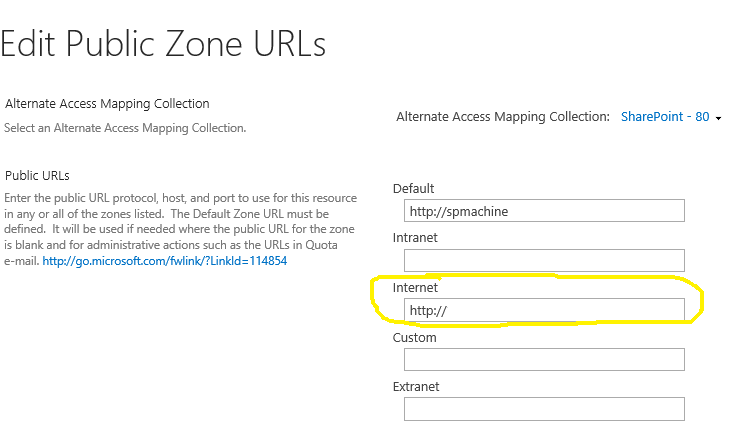
Task: Click the Alternate Access Mapping Collection: dropdown label
Action: click(503, 117)
